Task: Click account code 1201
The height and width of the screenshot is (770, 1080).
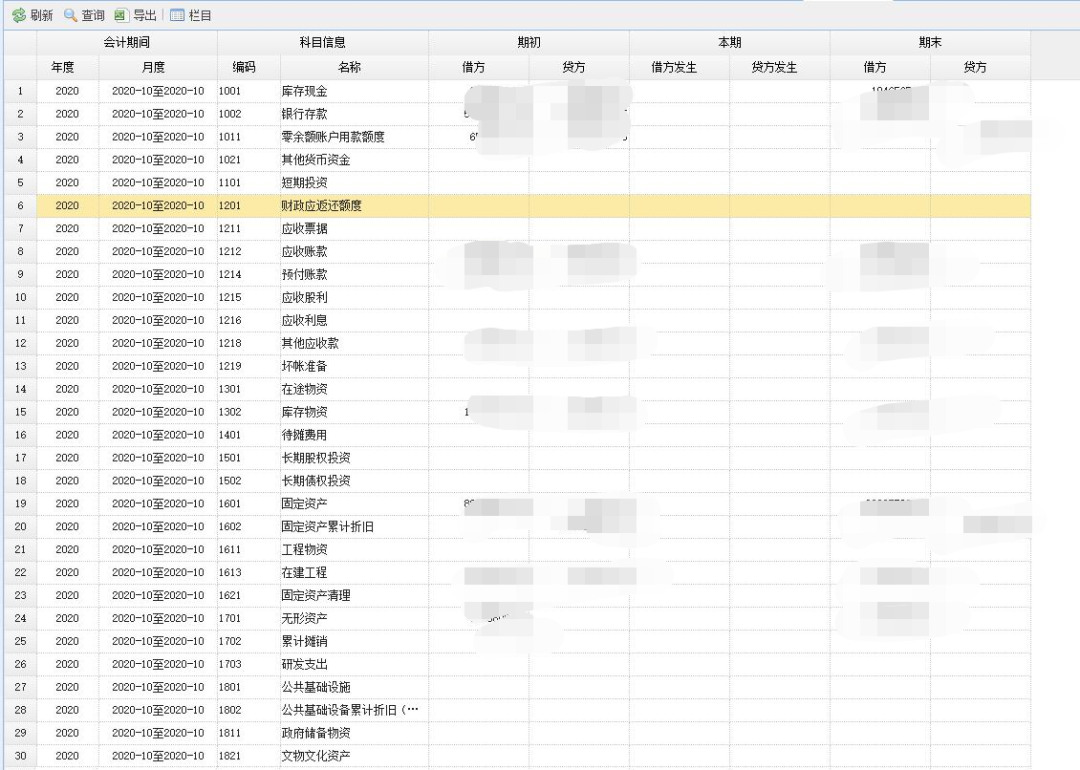Action: coord(230,205)
